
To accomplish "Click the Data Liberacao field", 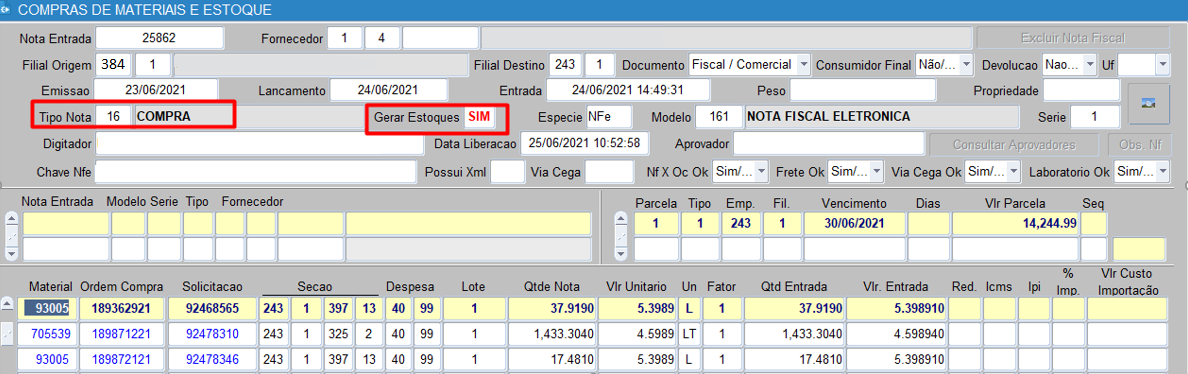I will (585, 143).
